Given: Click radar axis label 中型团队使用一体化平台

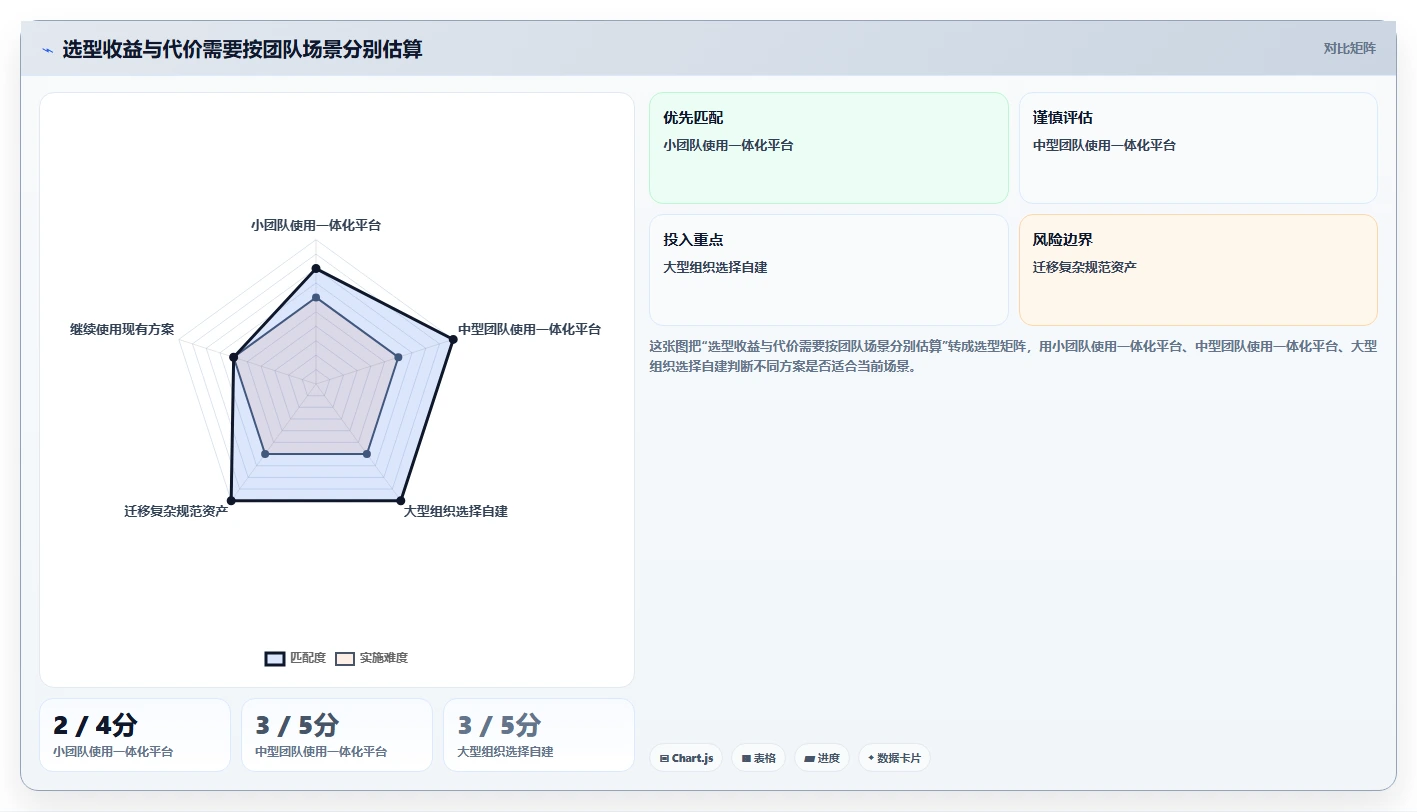Looking at the screenshot, I should click(x=530, y=329).
